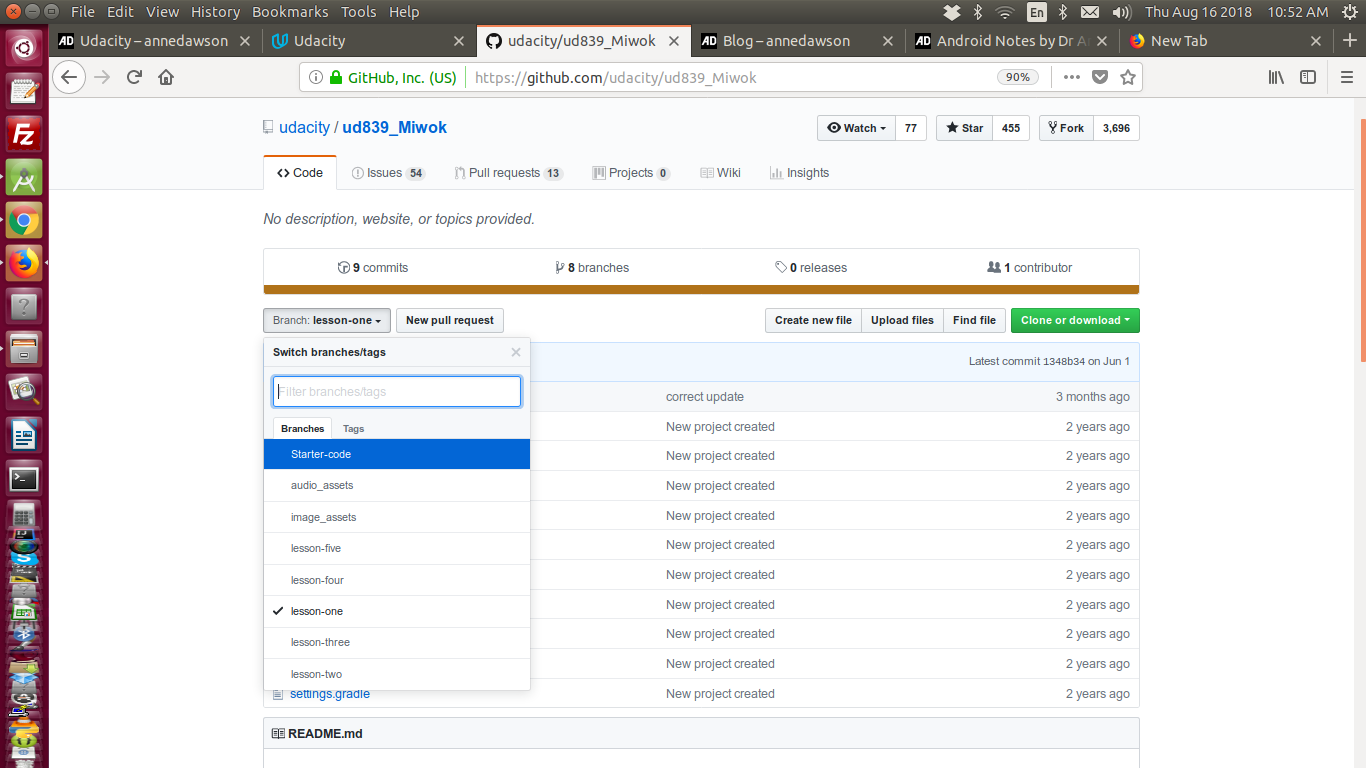Save page to Pocket icon

[1100, 77]
